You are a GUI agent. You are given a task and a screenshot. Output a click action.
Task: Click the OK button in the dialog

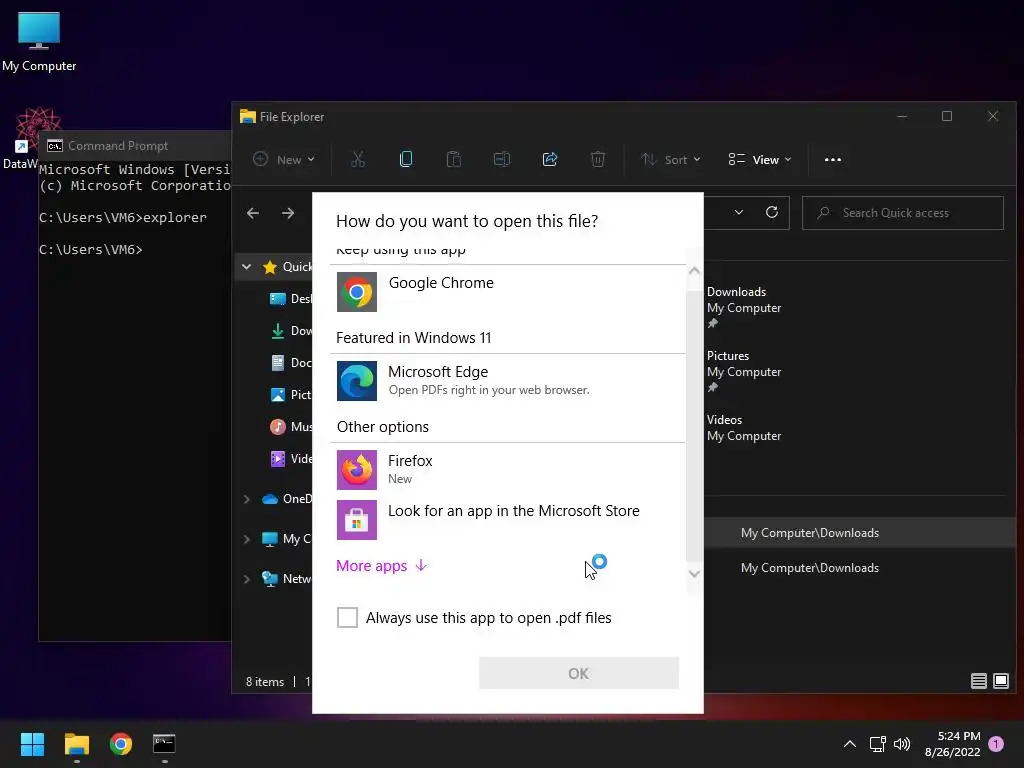point(579,673)
